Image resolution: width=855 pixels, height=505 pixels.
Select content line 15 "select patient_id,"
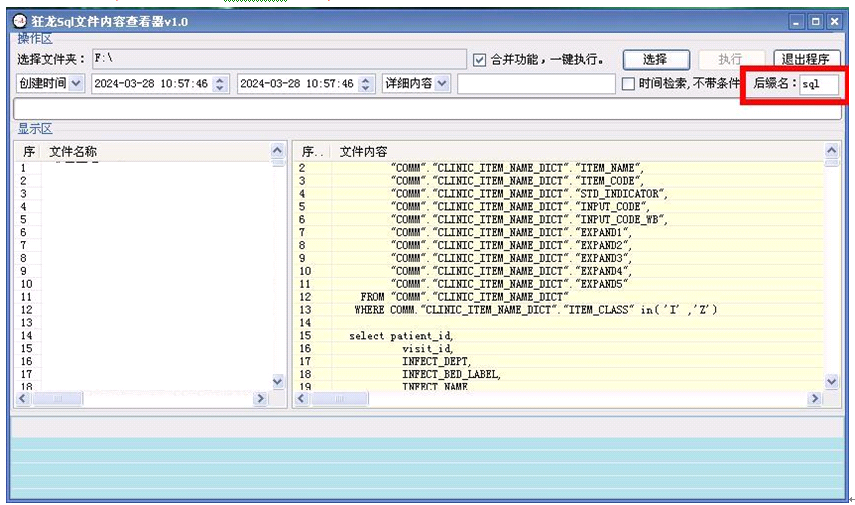click(559, 335)
